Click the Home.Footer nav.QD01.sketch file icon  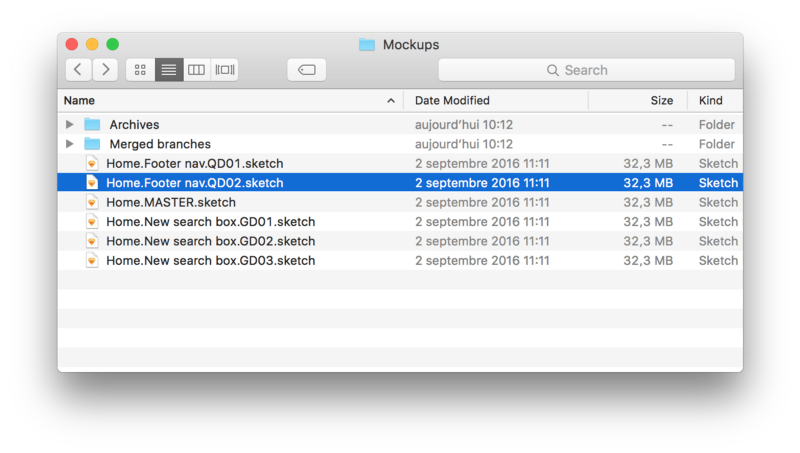92,163
